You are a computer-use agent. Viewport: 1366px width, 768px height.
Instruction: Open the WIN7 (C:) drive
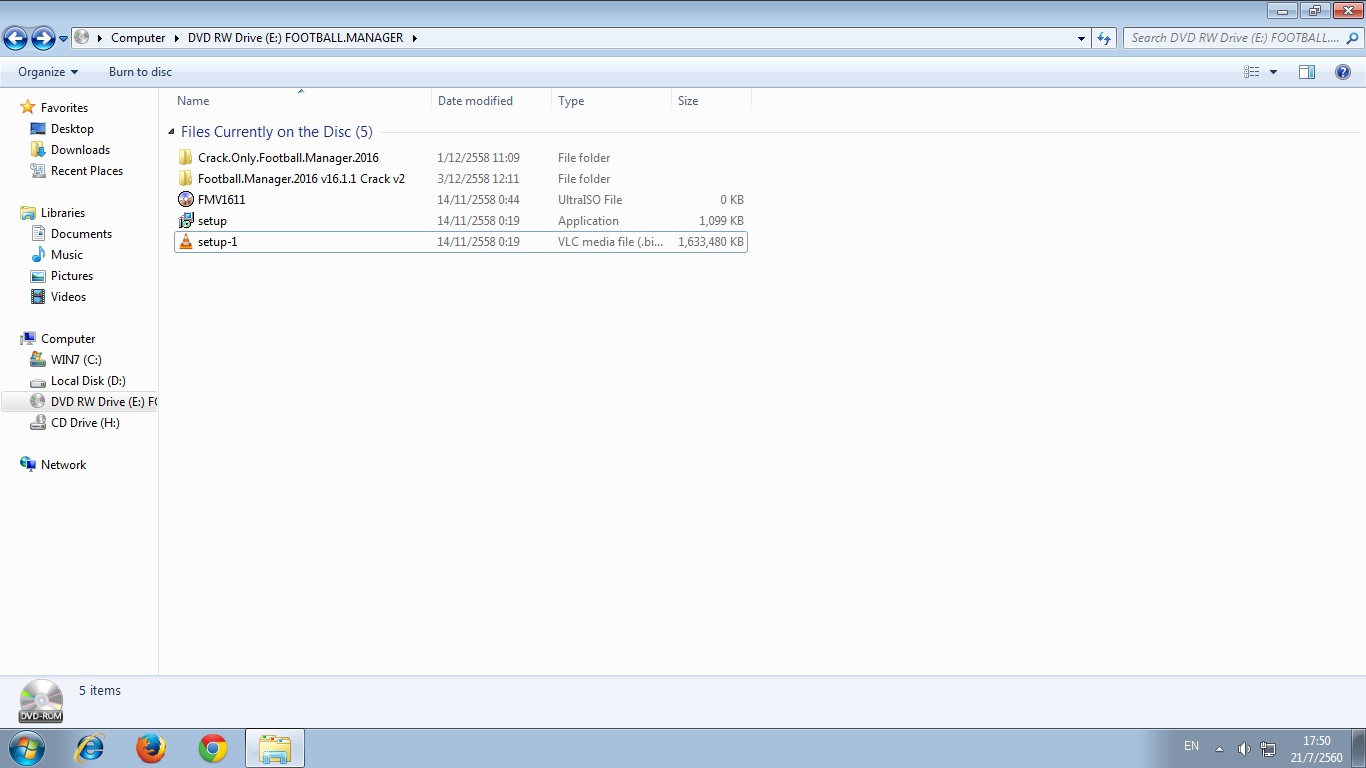[x=76, y=360]
